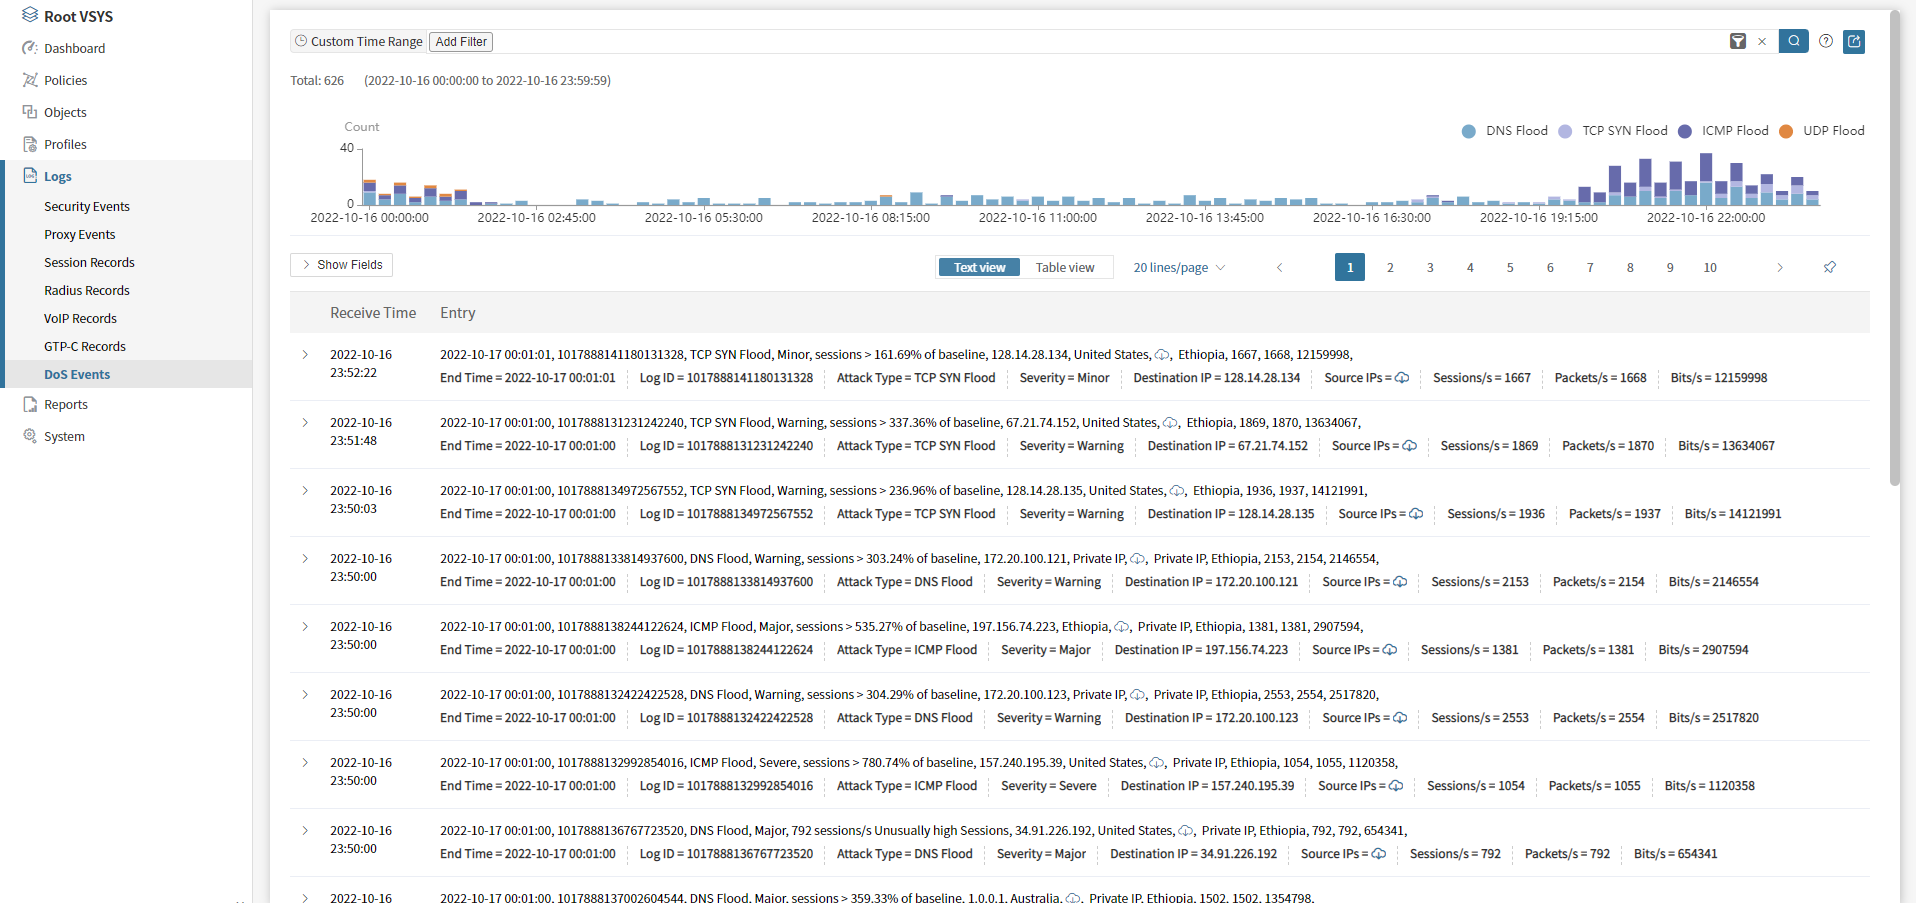Click the Custom Time Range selector
Viewport: 1916px width, 903px height.
point(359,42)
